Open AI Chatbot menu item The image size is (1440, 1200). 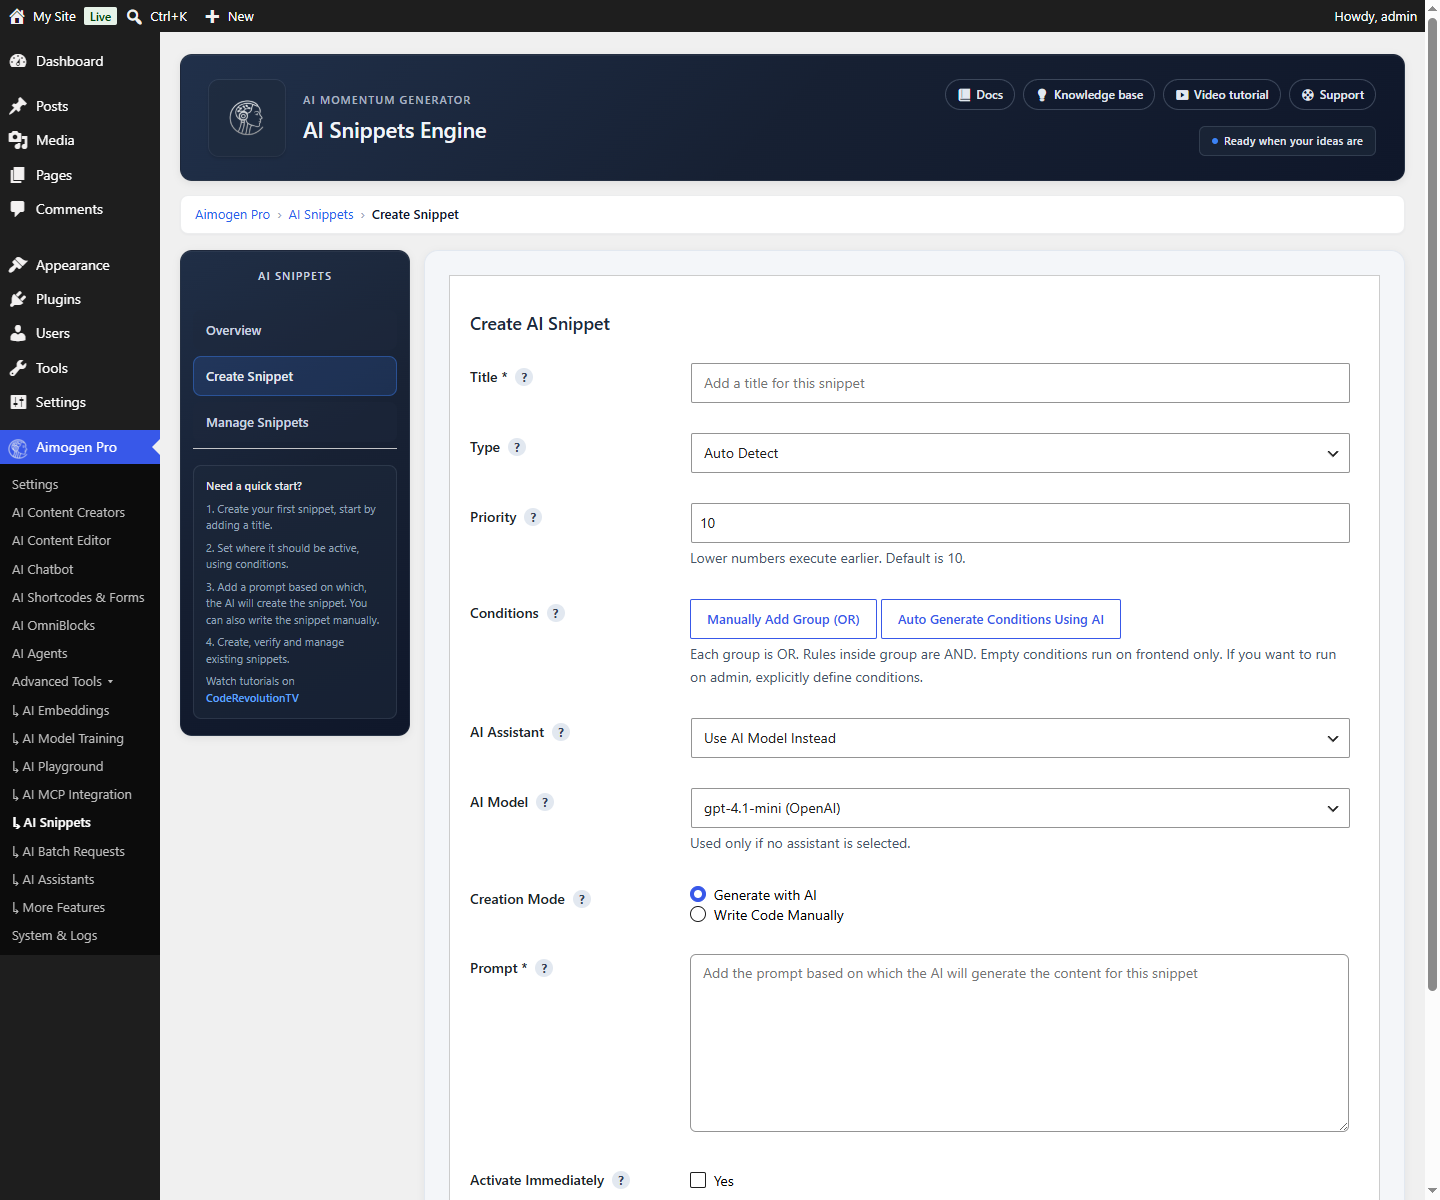(42, 569)
